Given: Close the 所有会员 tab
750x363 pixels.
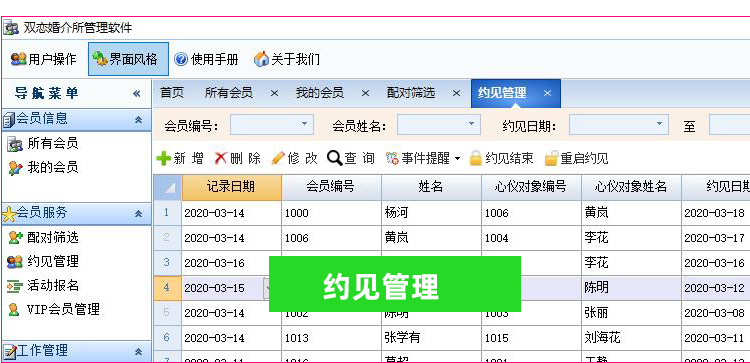Looking at the screenshot, I should [x=274, y=93].
